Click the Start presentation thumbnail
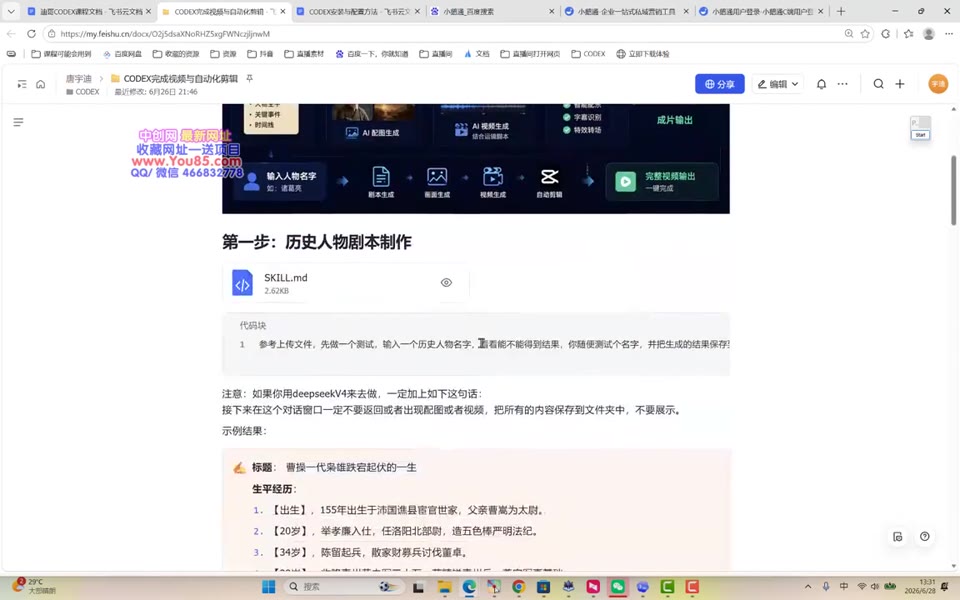This screenshot has height=600, width=960. [920, 128]
